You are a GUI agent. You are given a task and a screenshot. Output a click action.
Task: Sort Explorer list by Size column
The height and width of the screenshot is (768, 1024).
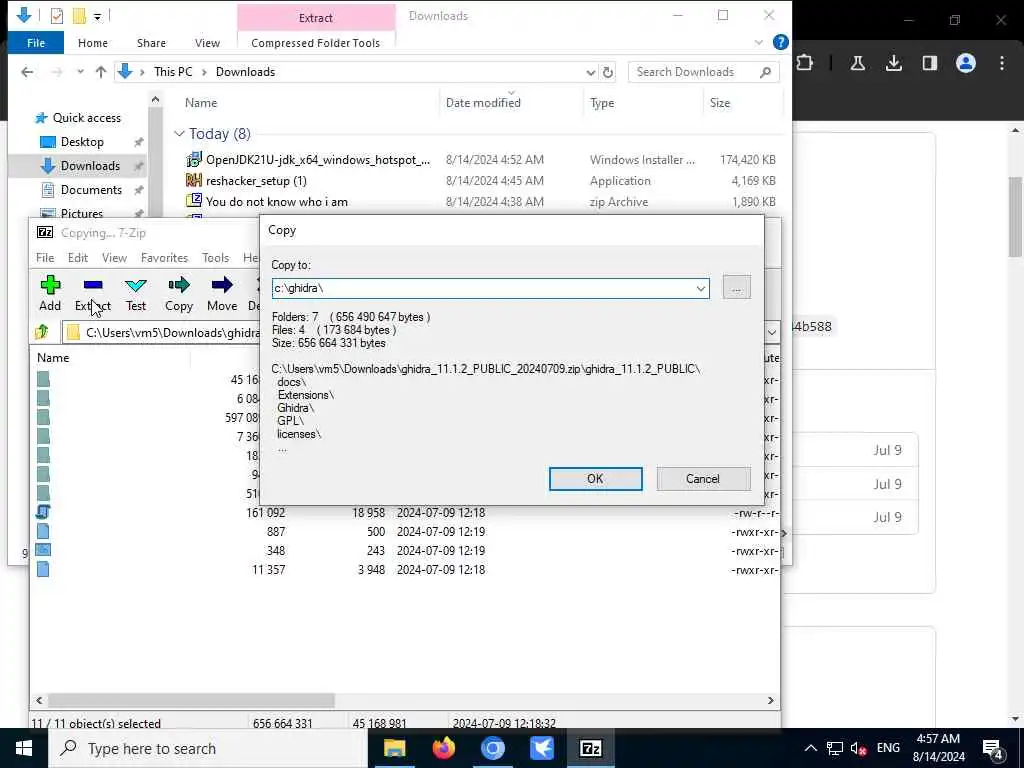click(720, 103)
